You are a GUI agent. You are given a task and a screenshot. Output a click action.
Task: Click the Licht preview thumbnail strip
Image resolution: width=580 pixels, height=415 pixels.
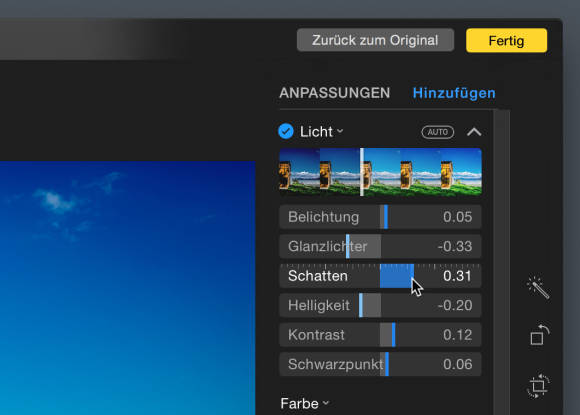pos(380,172)
